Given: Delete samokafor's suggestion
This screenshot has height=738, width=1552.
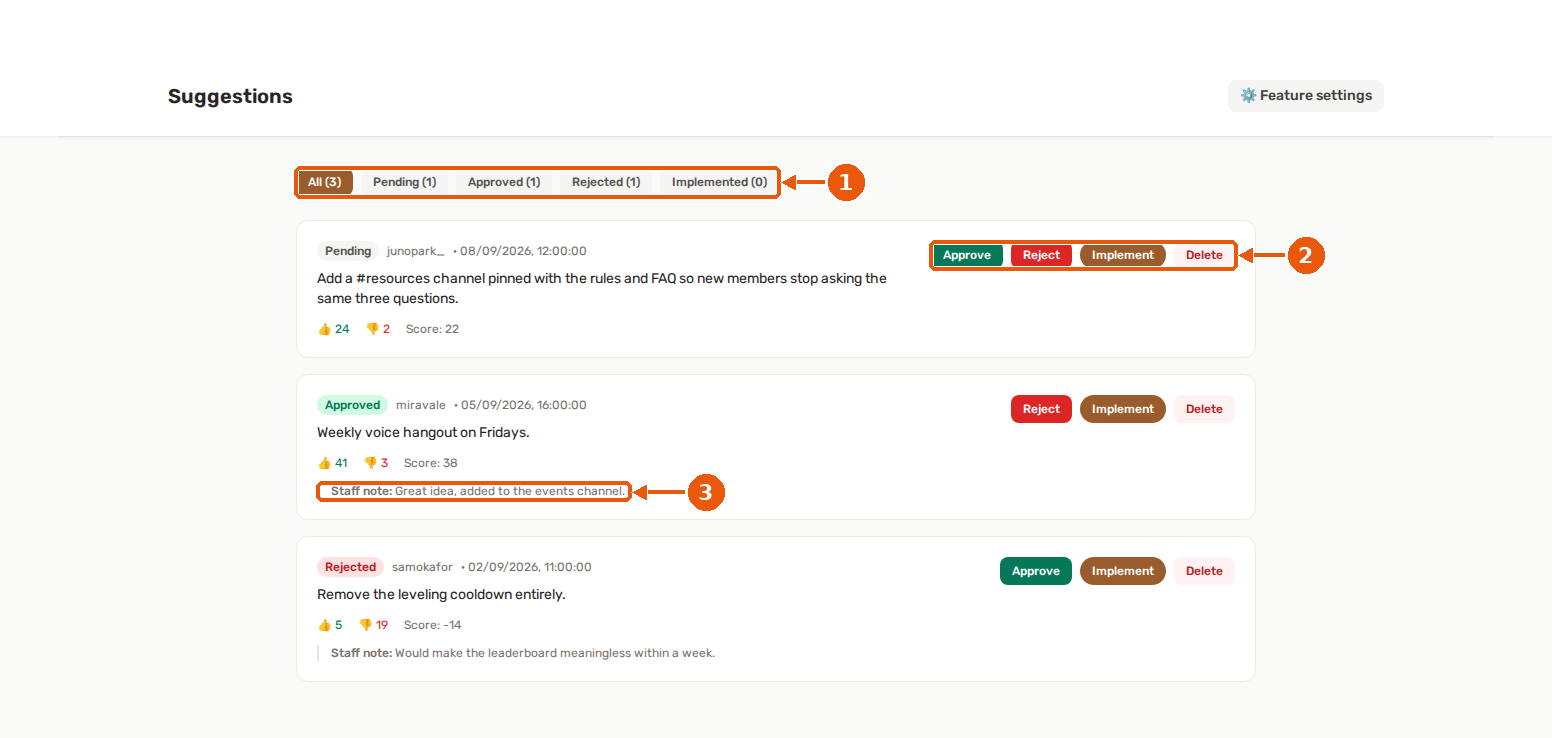Looking at the screenshot, I should tap(1204, 571).
